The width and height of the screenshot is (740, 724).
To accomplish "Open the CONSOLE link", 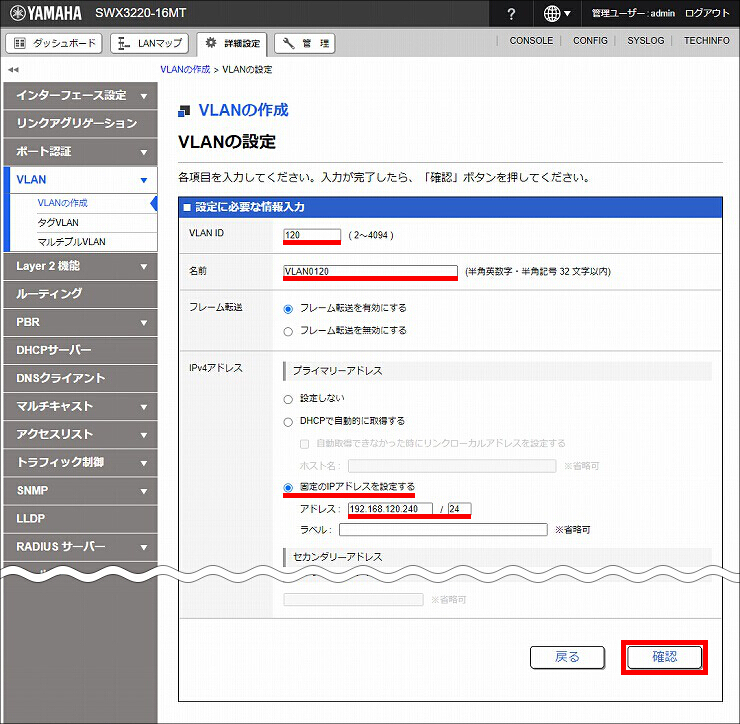I will point(531,41).
